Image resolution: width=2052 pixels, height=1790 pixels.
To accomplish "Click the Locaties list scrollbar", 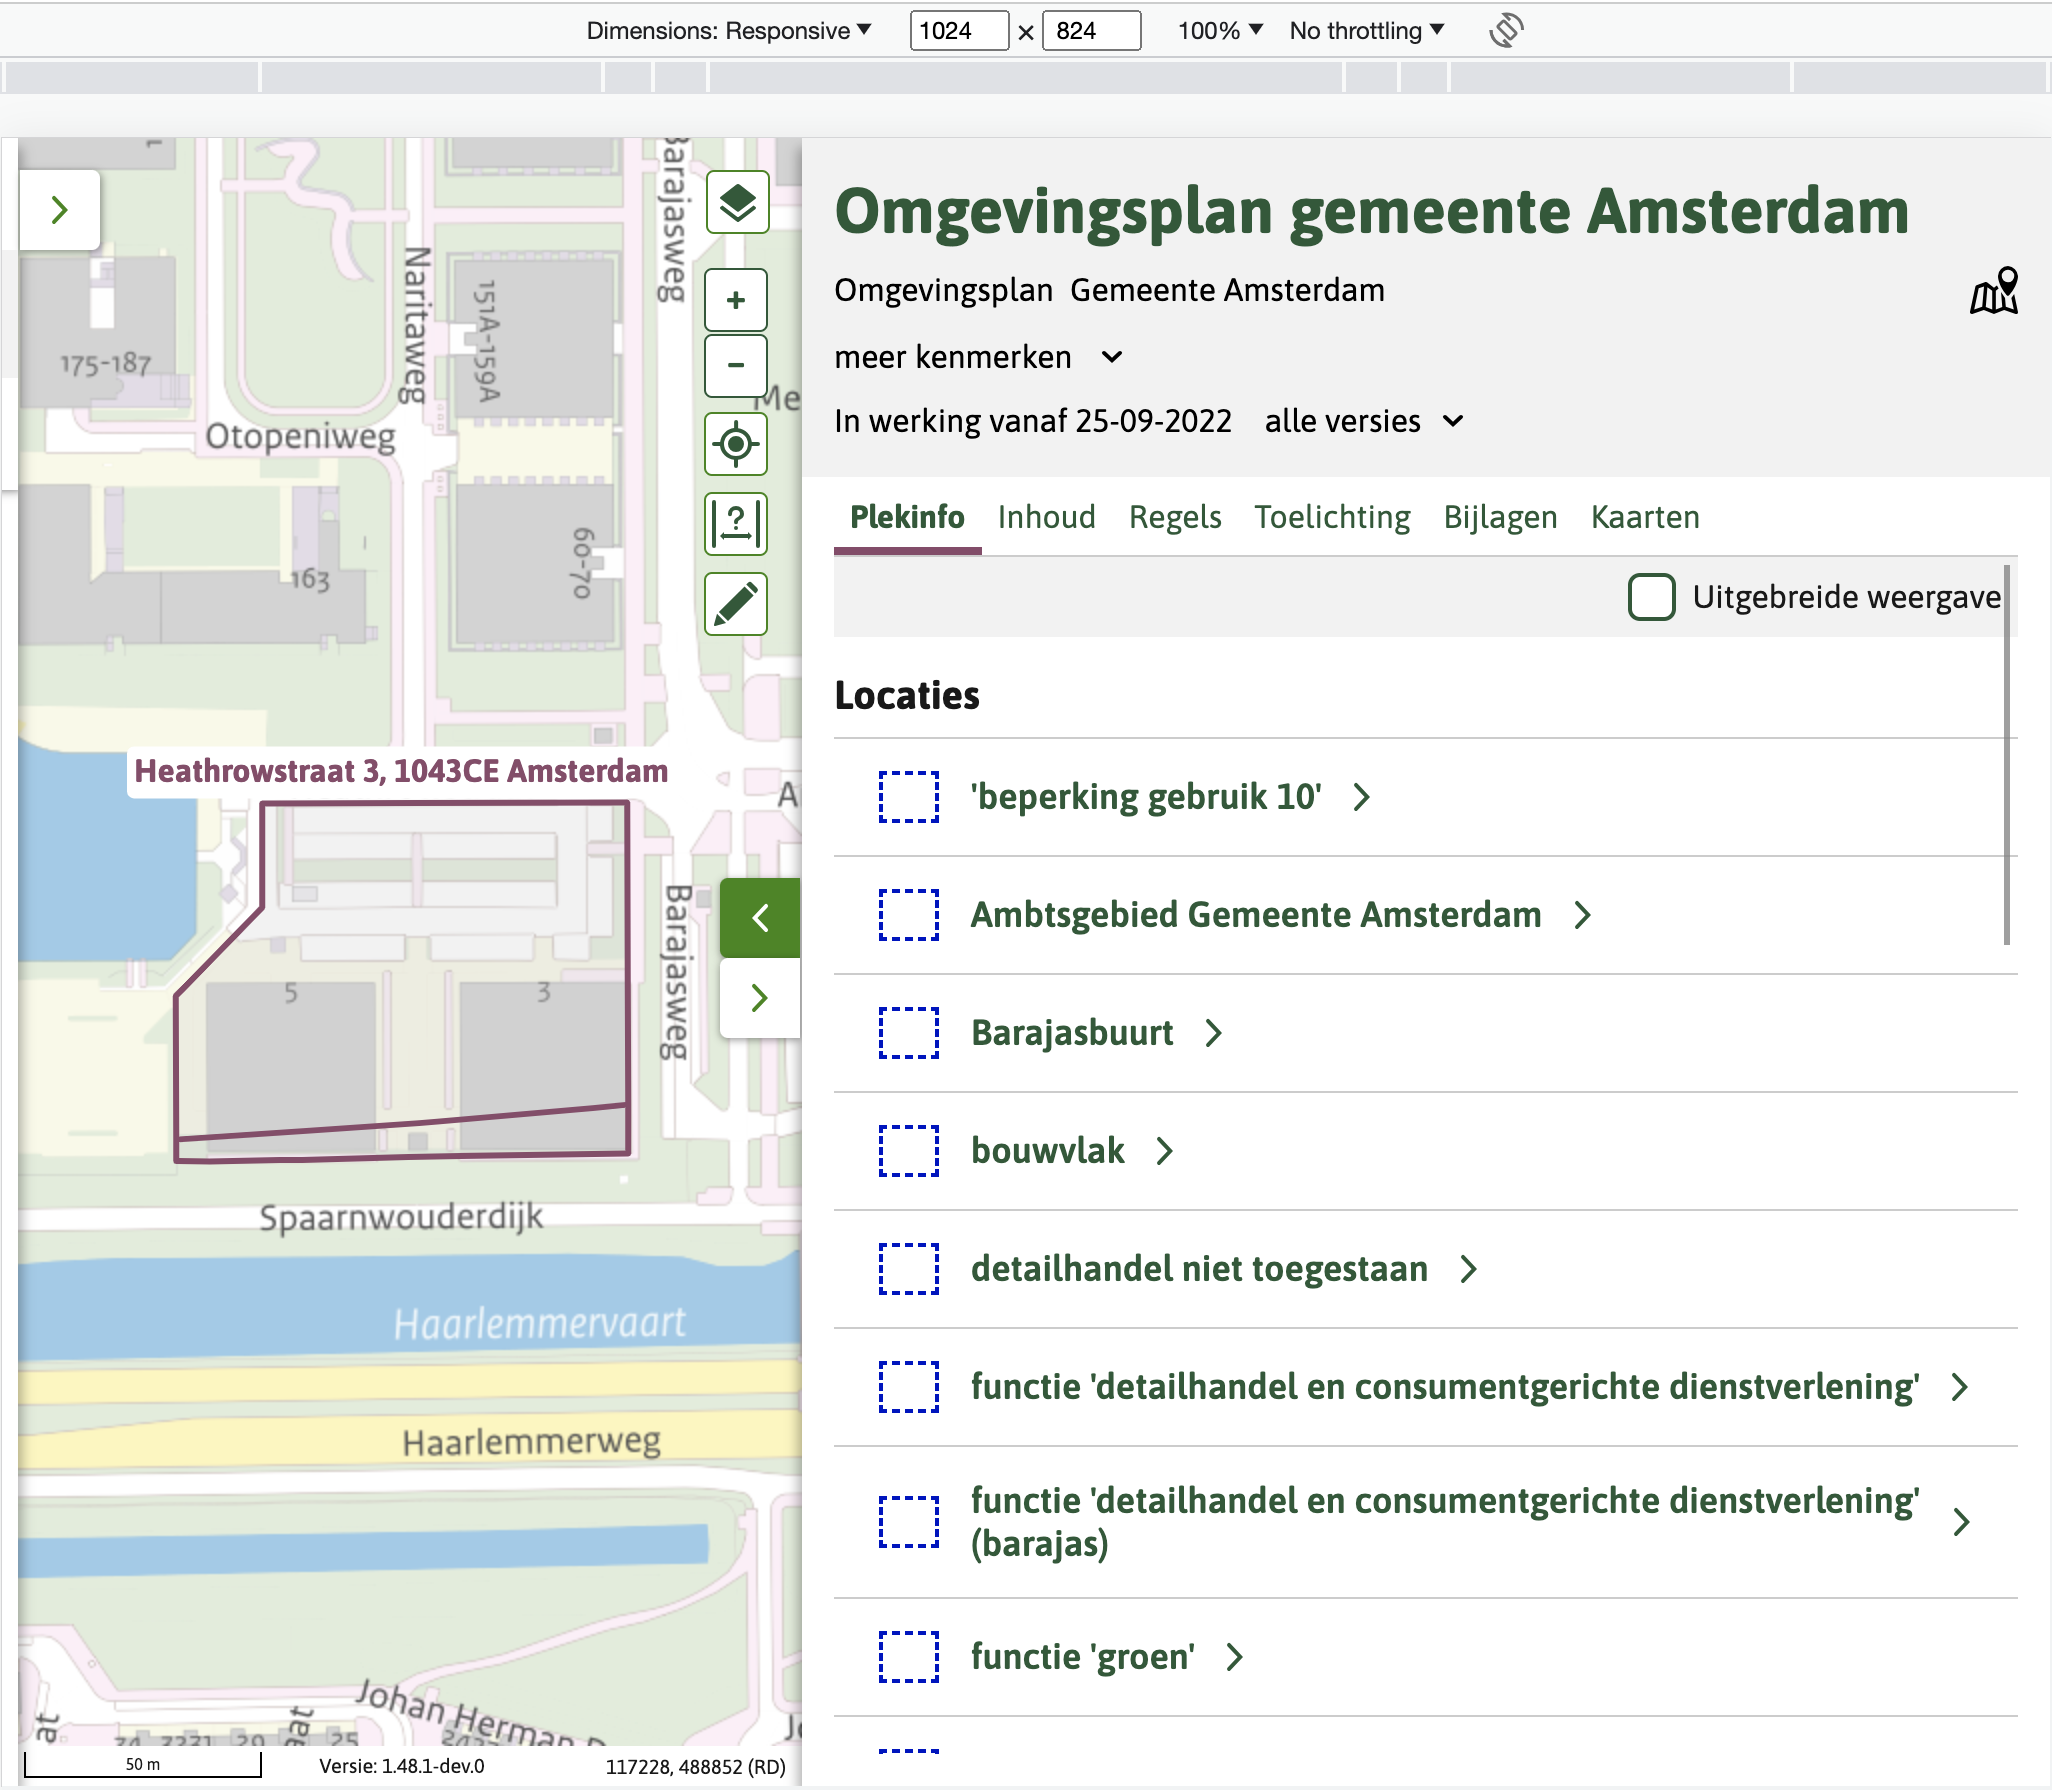I will (x=2007, y=755).
